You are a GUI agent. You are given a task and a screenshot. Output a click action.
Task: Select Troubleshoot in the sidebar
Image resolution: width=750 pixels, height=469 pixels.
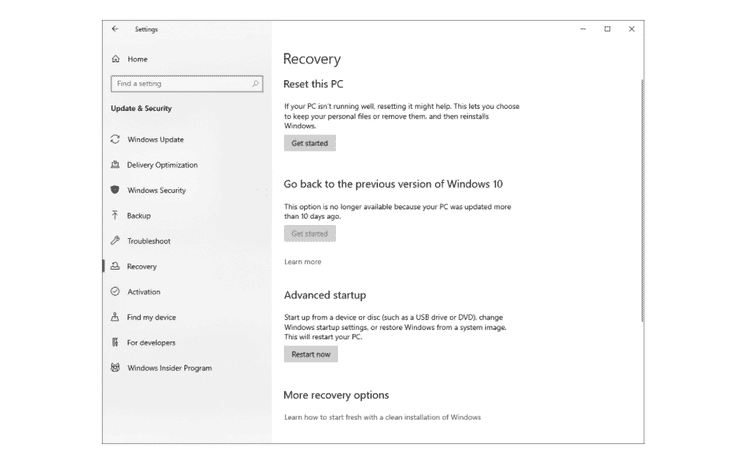click(149, 241)
